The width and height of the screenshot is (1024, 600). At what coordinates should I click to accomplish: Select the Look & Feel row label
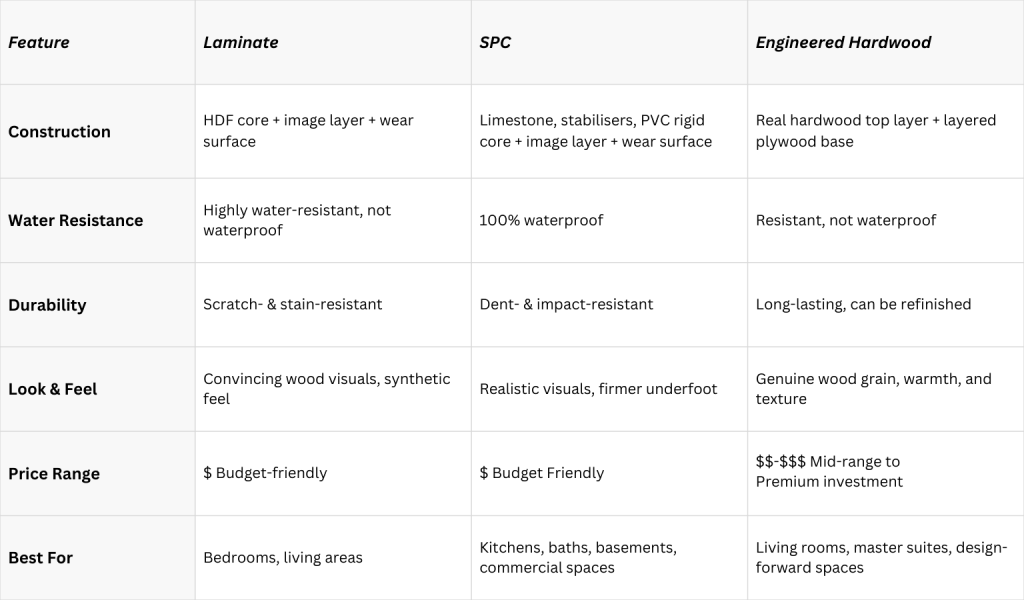pos(52,389)
